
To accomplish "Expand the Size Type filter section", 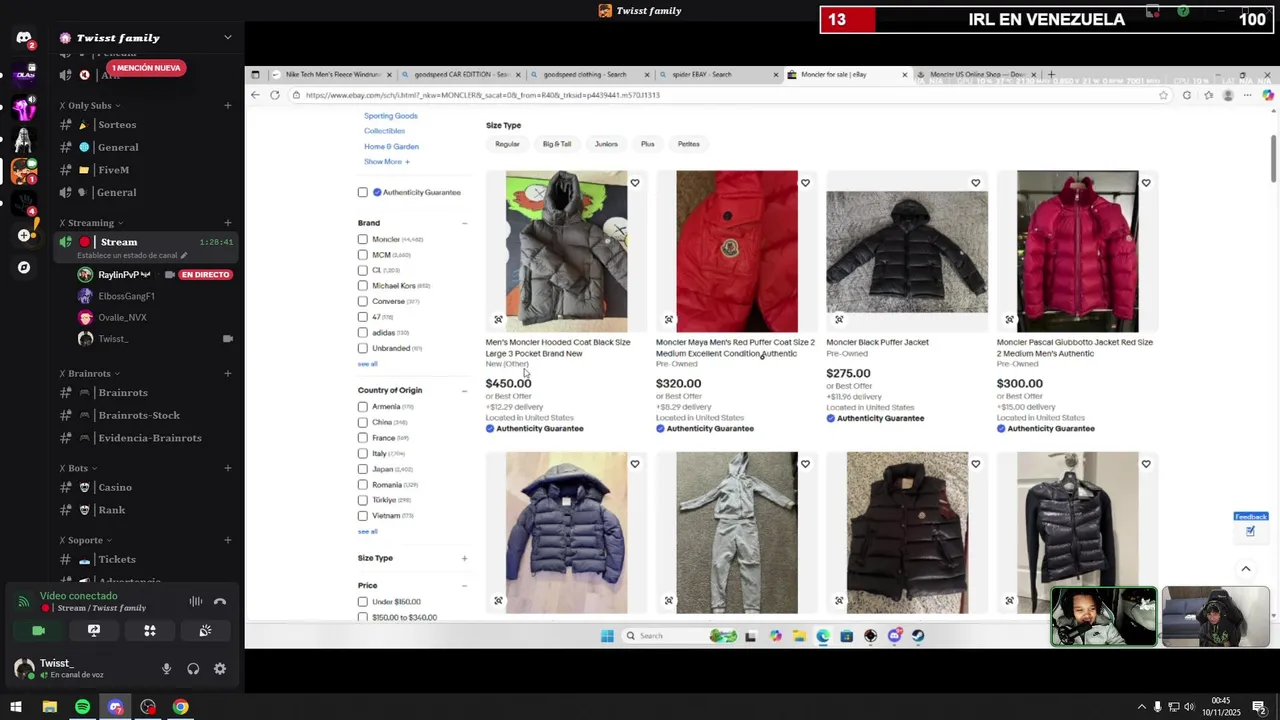I will coord(464,558).
